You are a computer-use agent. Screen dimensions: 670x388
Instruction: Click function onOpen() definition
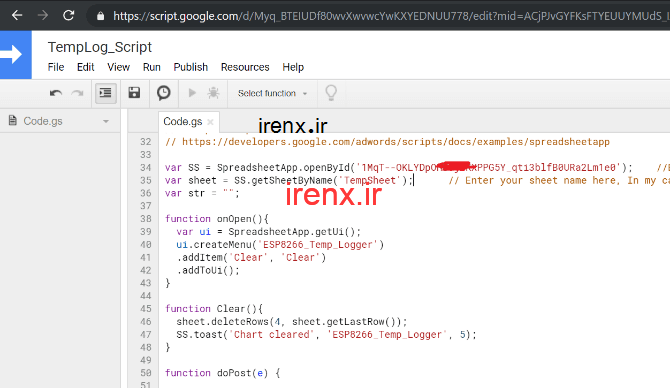[217, 219]
